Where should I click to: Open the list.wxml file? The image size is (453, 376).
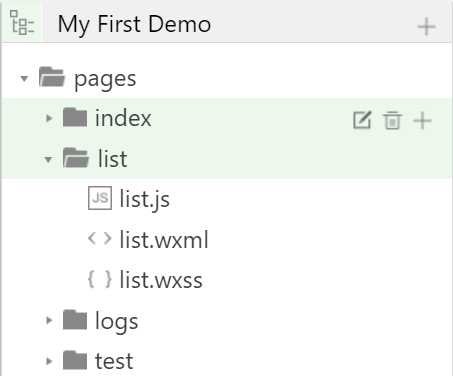click(164, 239)
